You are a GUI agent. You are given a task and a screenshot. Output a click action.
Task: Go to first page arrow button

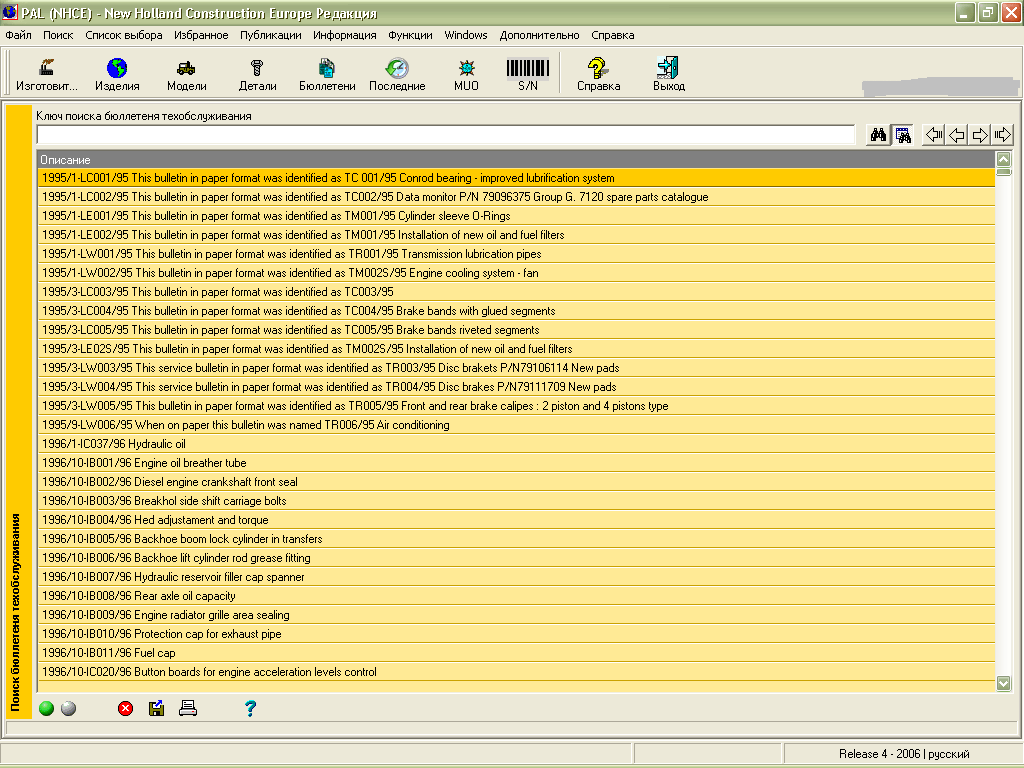[x=934, y=135]
